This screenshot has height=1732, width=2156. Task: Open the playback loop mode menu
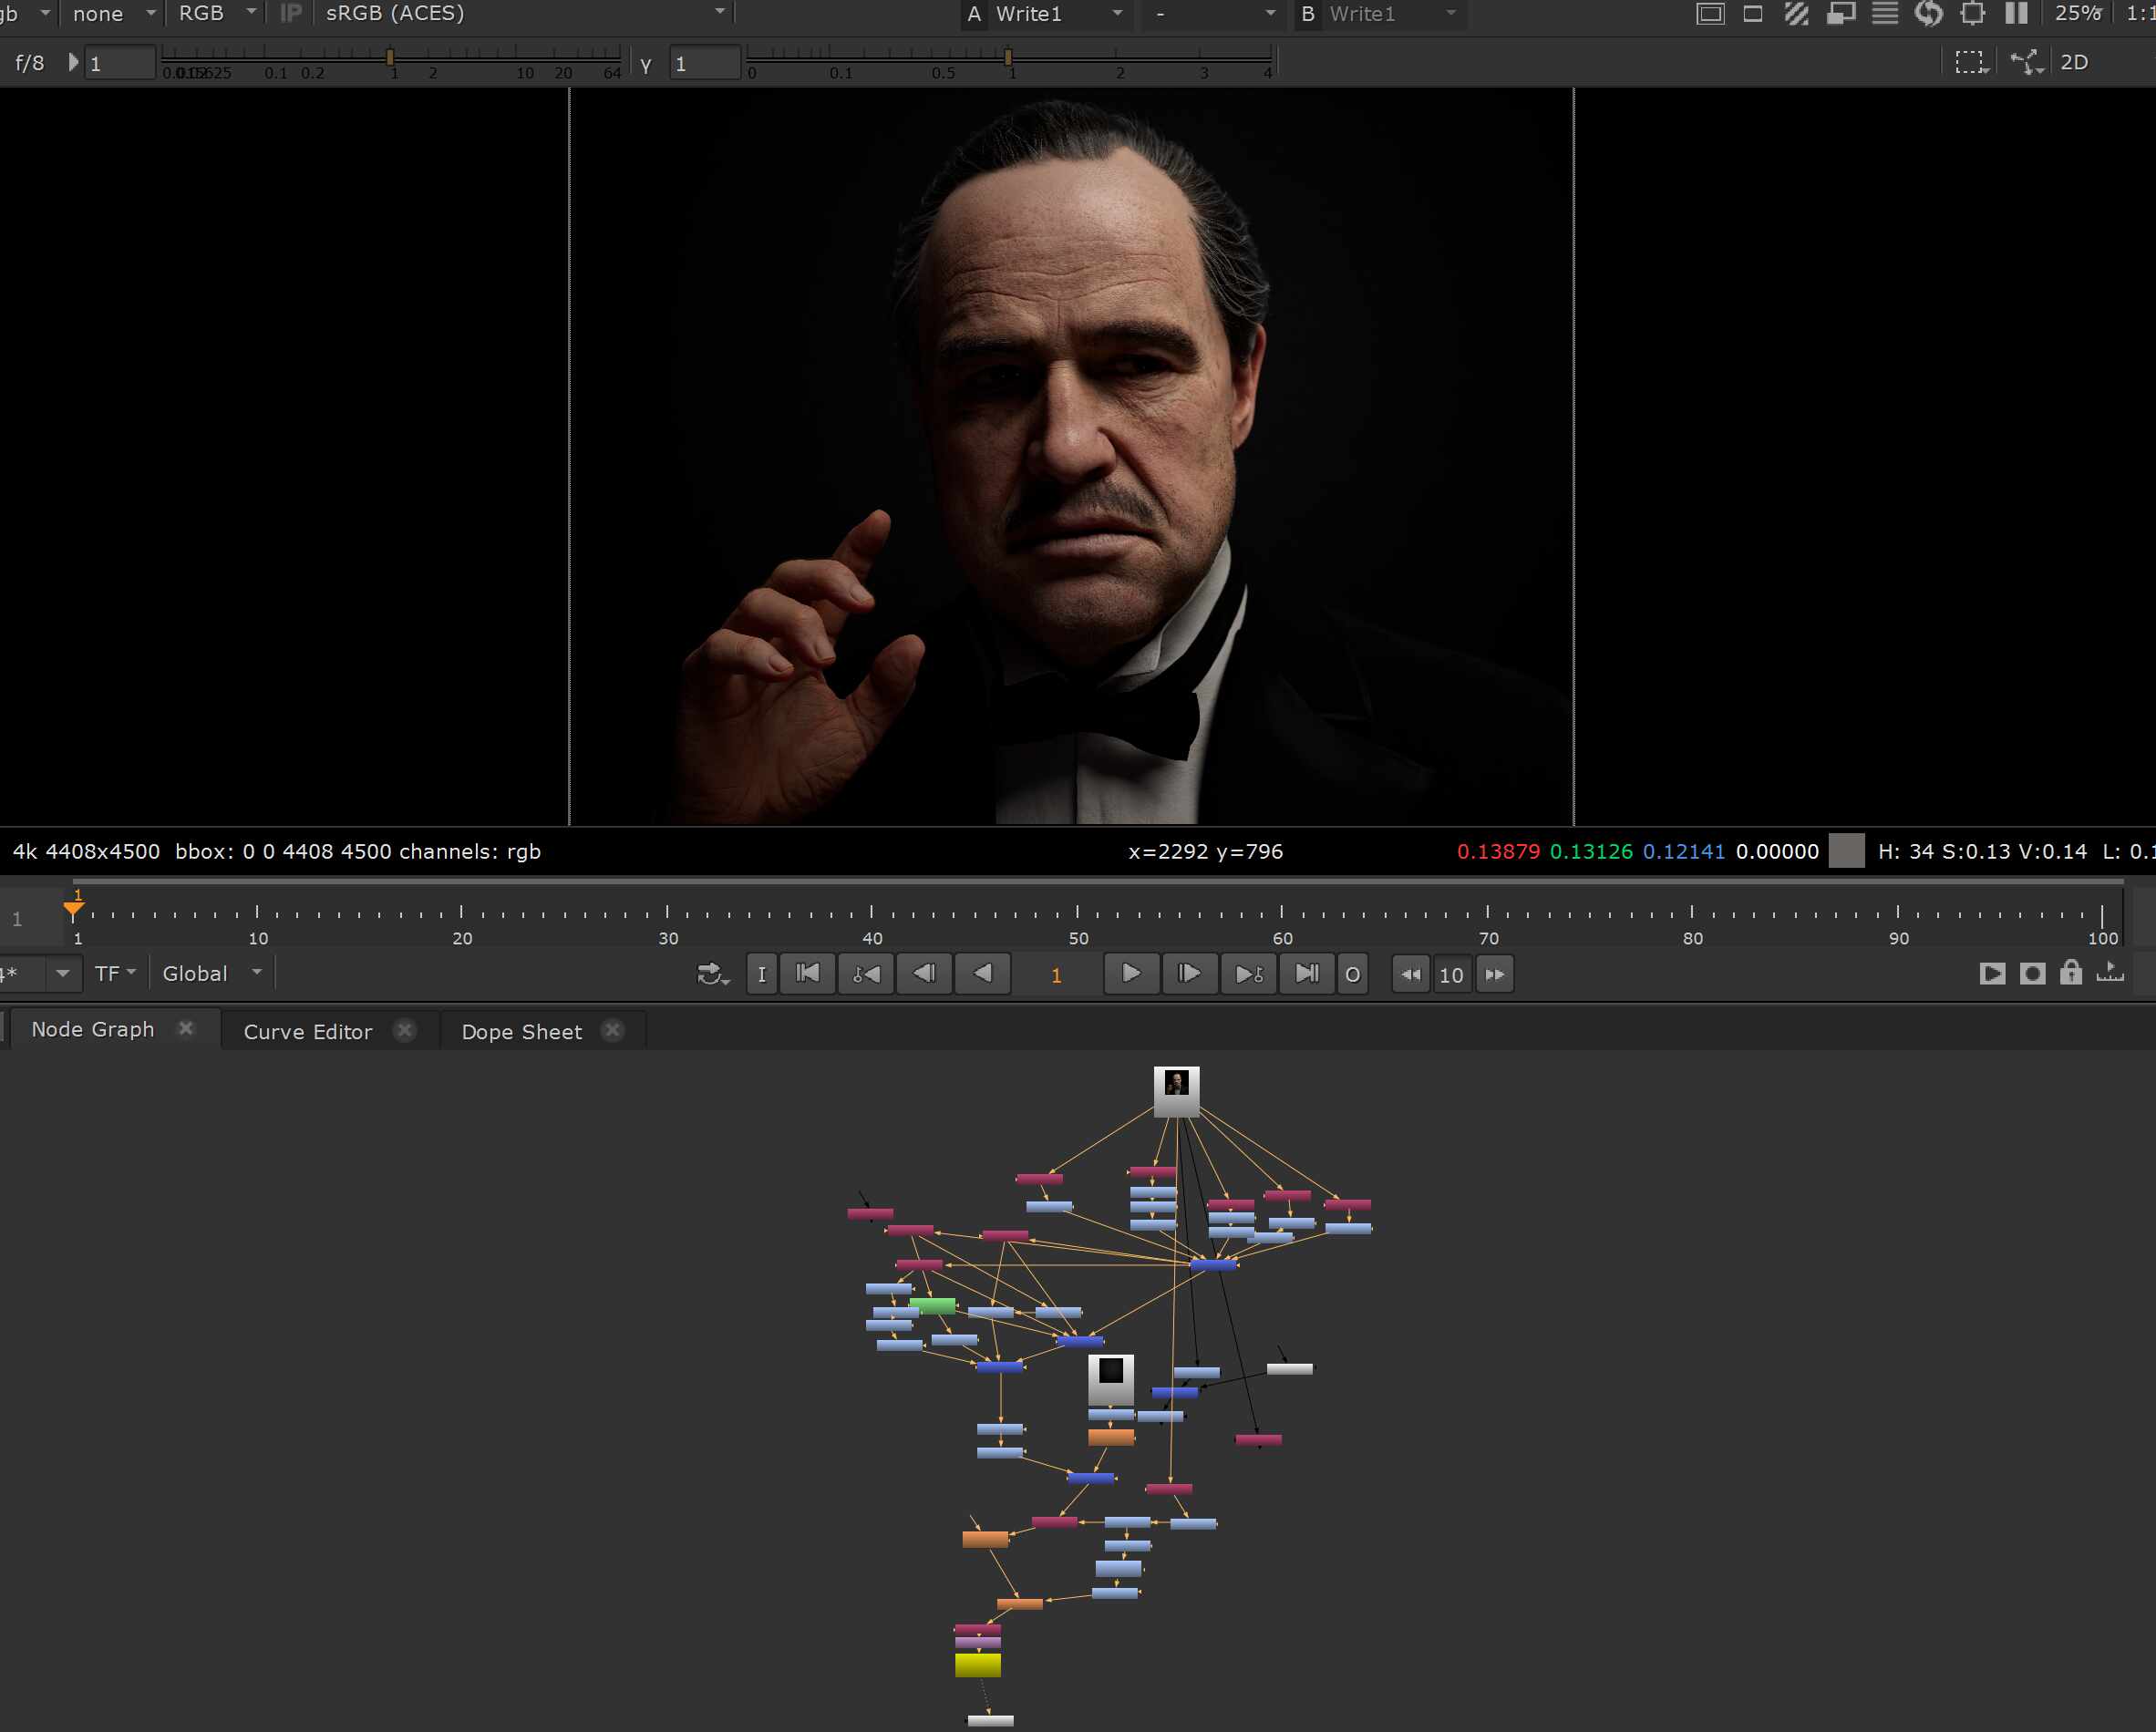pos(713,974)
